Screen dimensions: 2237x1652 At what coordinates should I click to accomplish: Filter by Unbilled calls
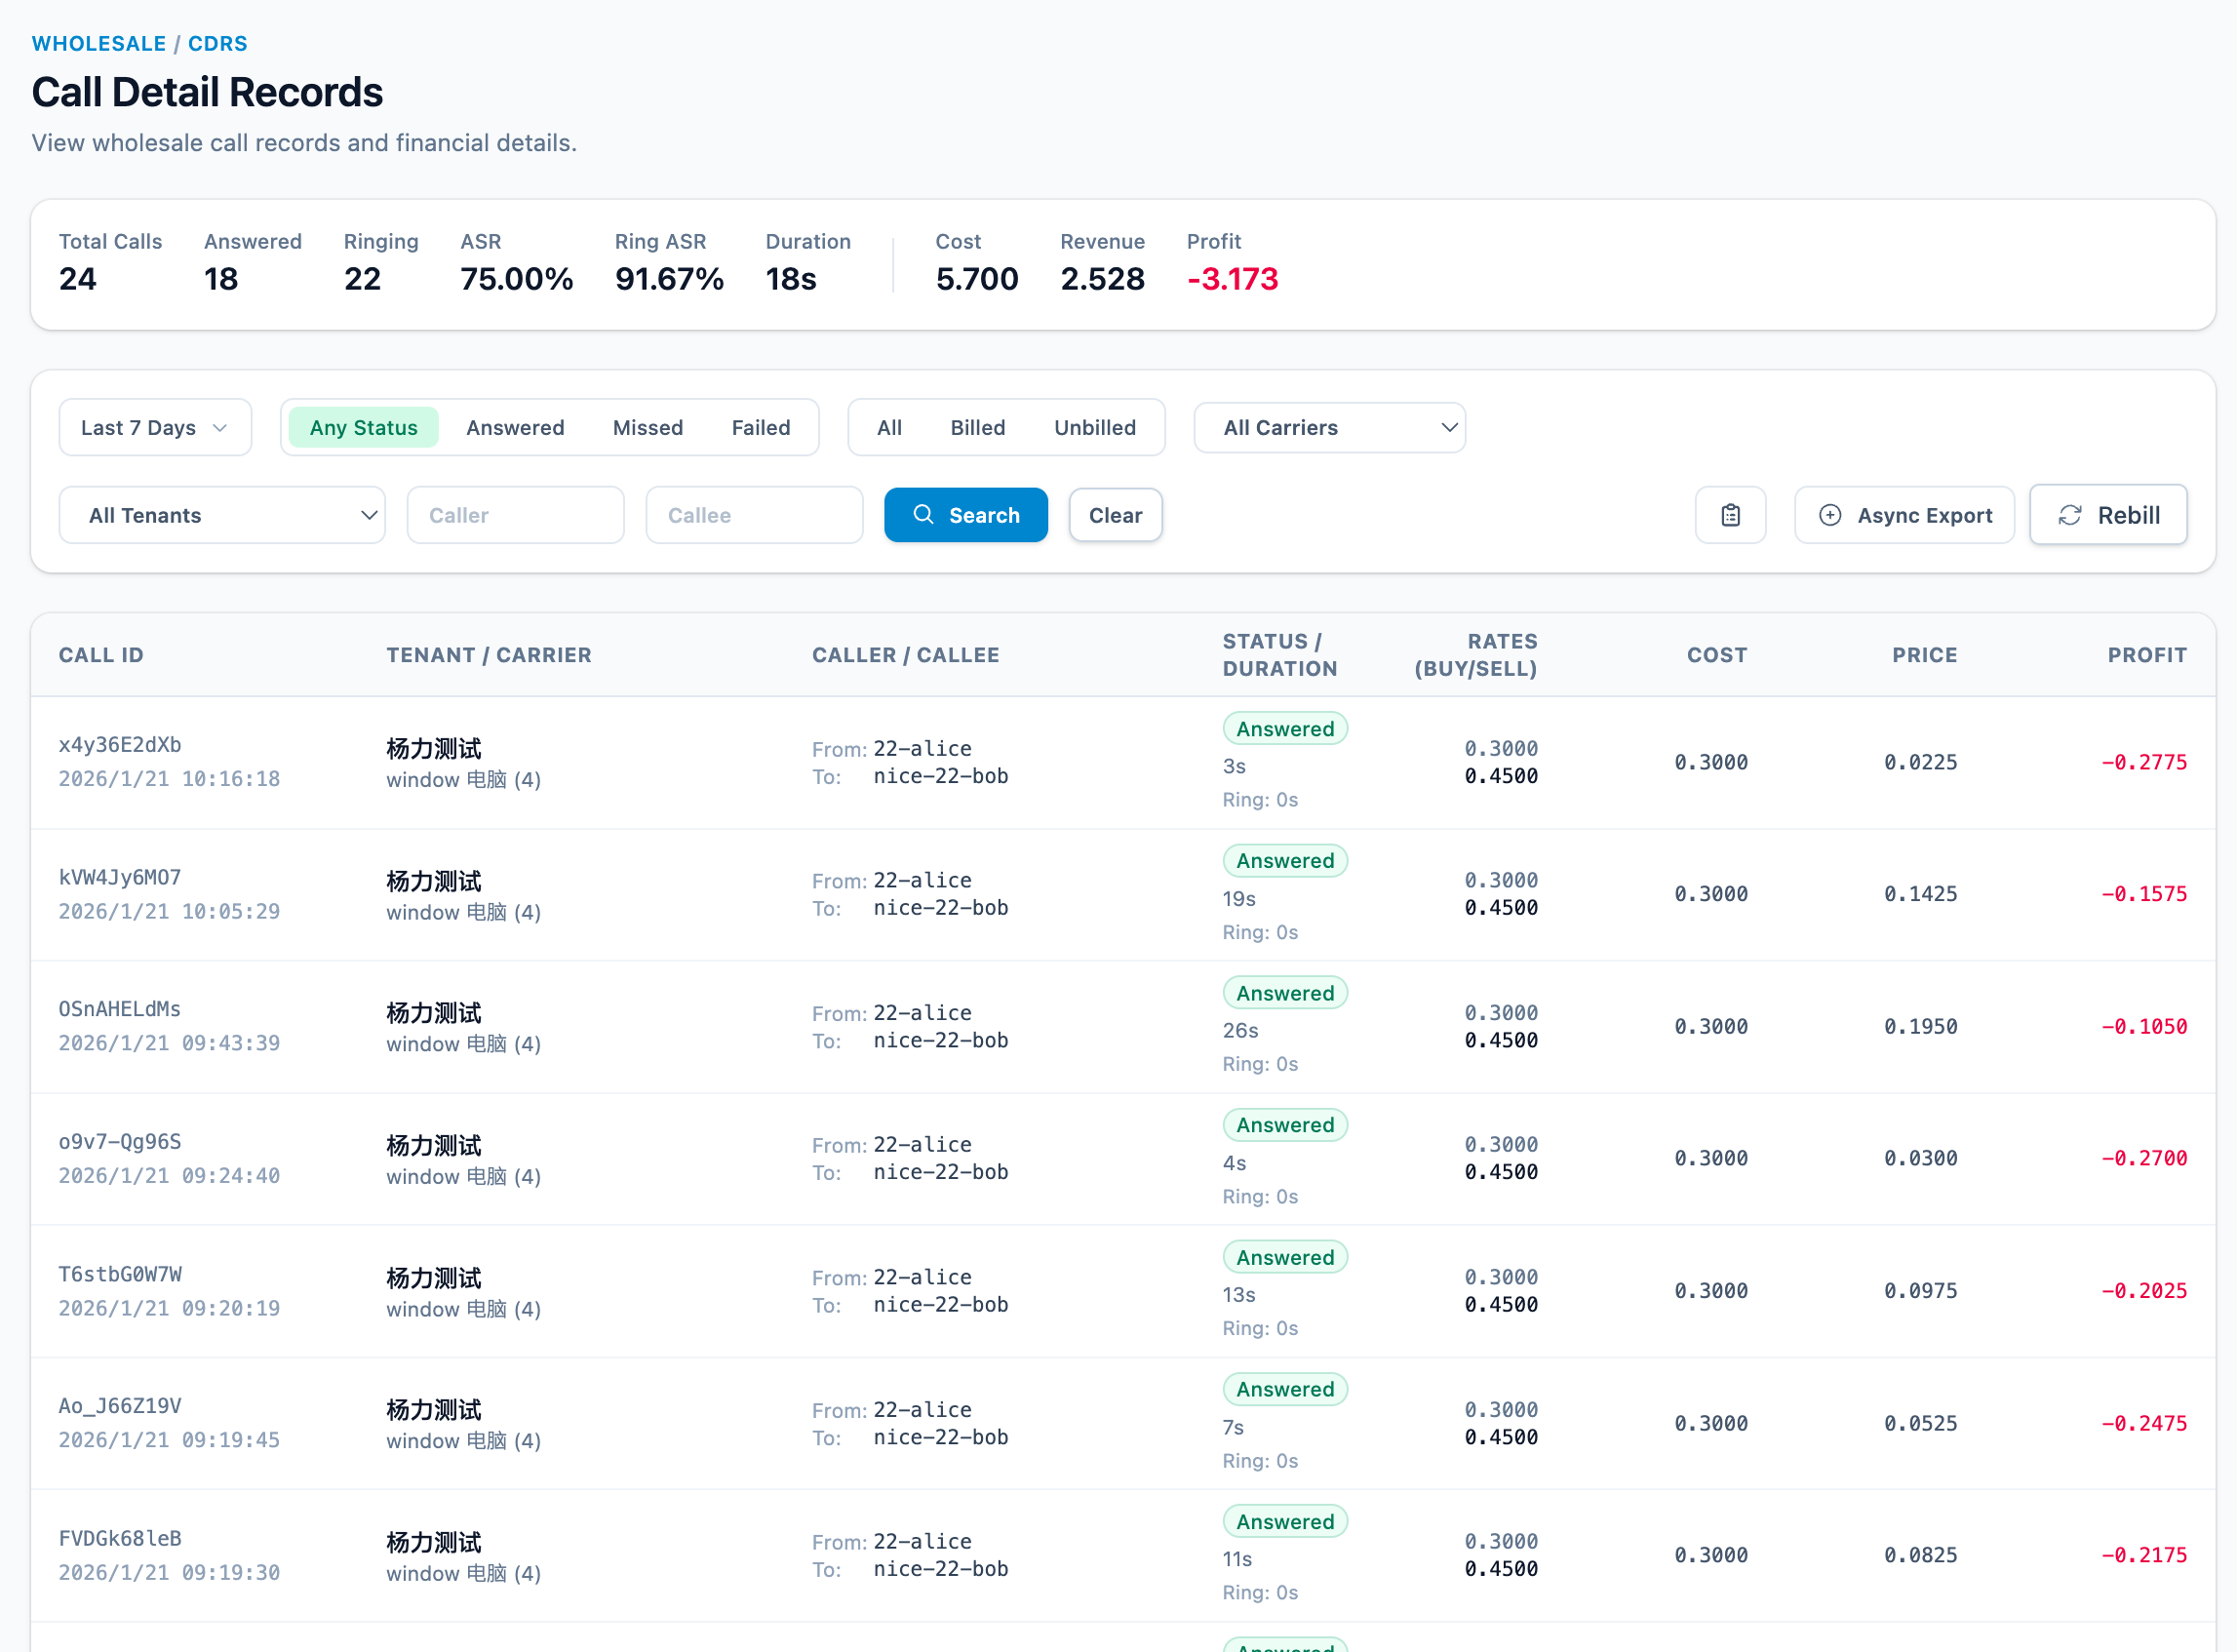1095,427
